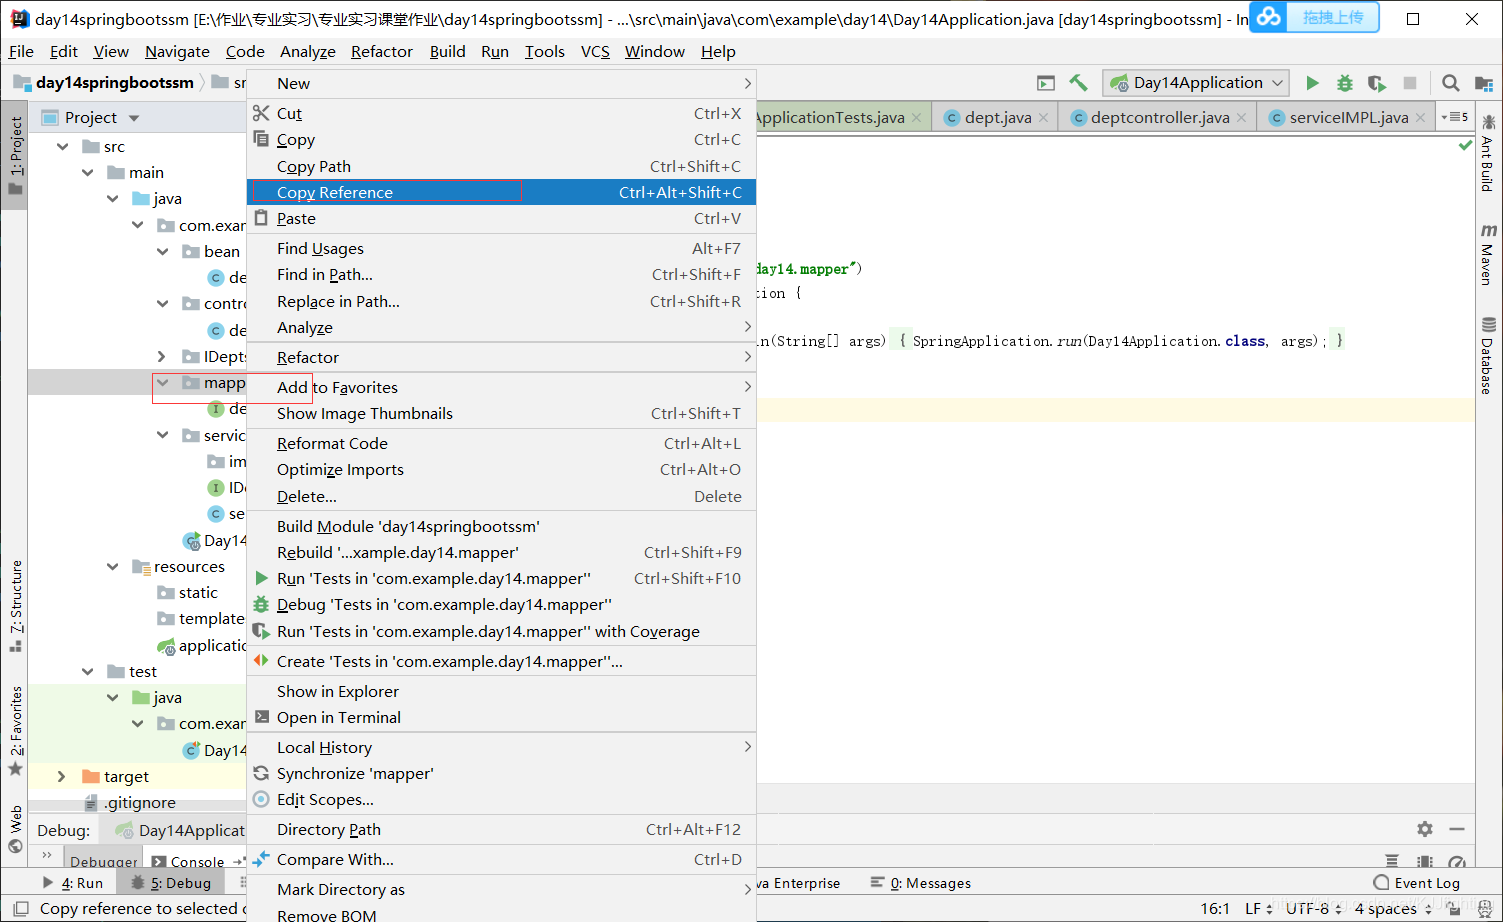1503x922 pixels.
Task: Select Delete... in context menu
Action: (x=501, y=496)
